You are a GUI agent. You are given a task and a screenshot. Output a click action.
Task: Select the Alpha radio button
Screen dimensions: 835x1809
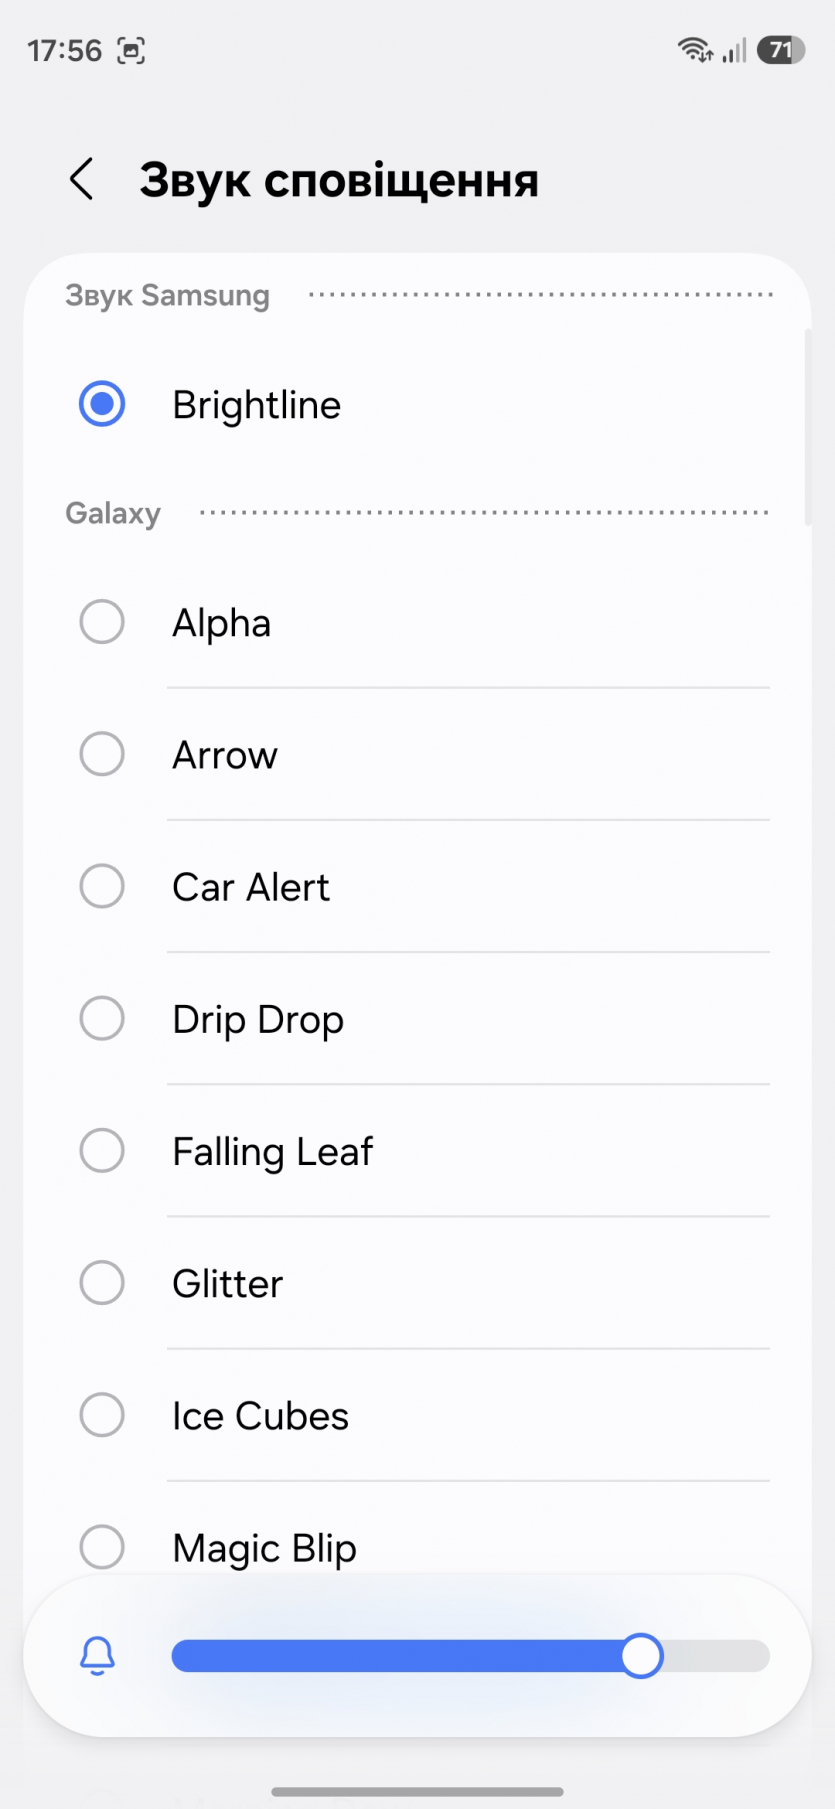(x=102, y=622)
